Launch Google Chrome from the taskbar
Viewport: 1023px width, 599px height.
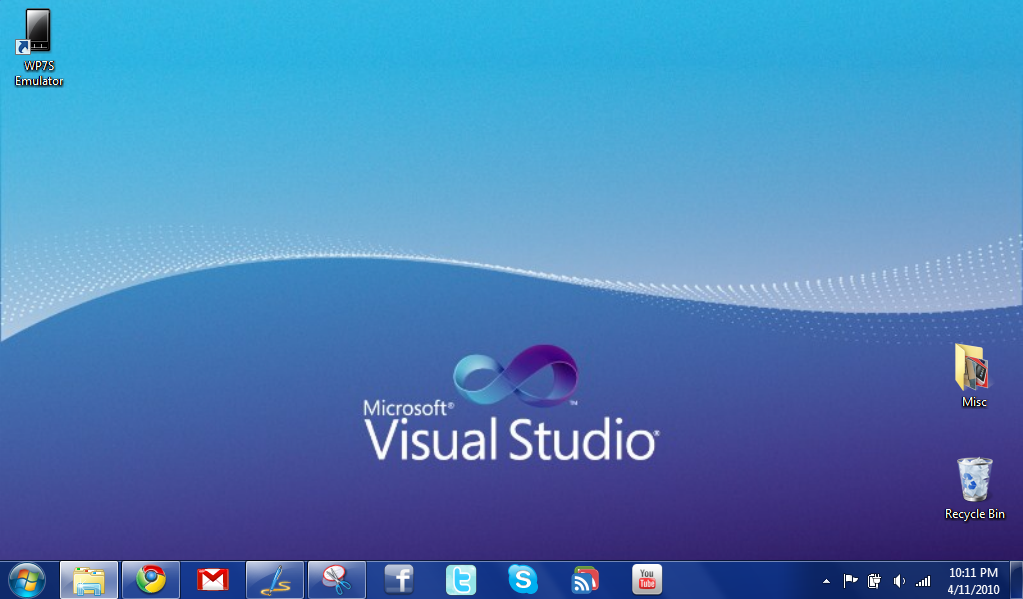pos(151,579)
